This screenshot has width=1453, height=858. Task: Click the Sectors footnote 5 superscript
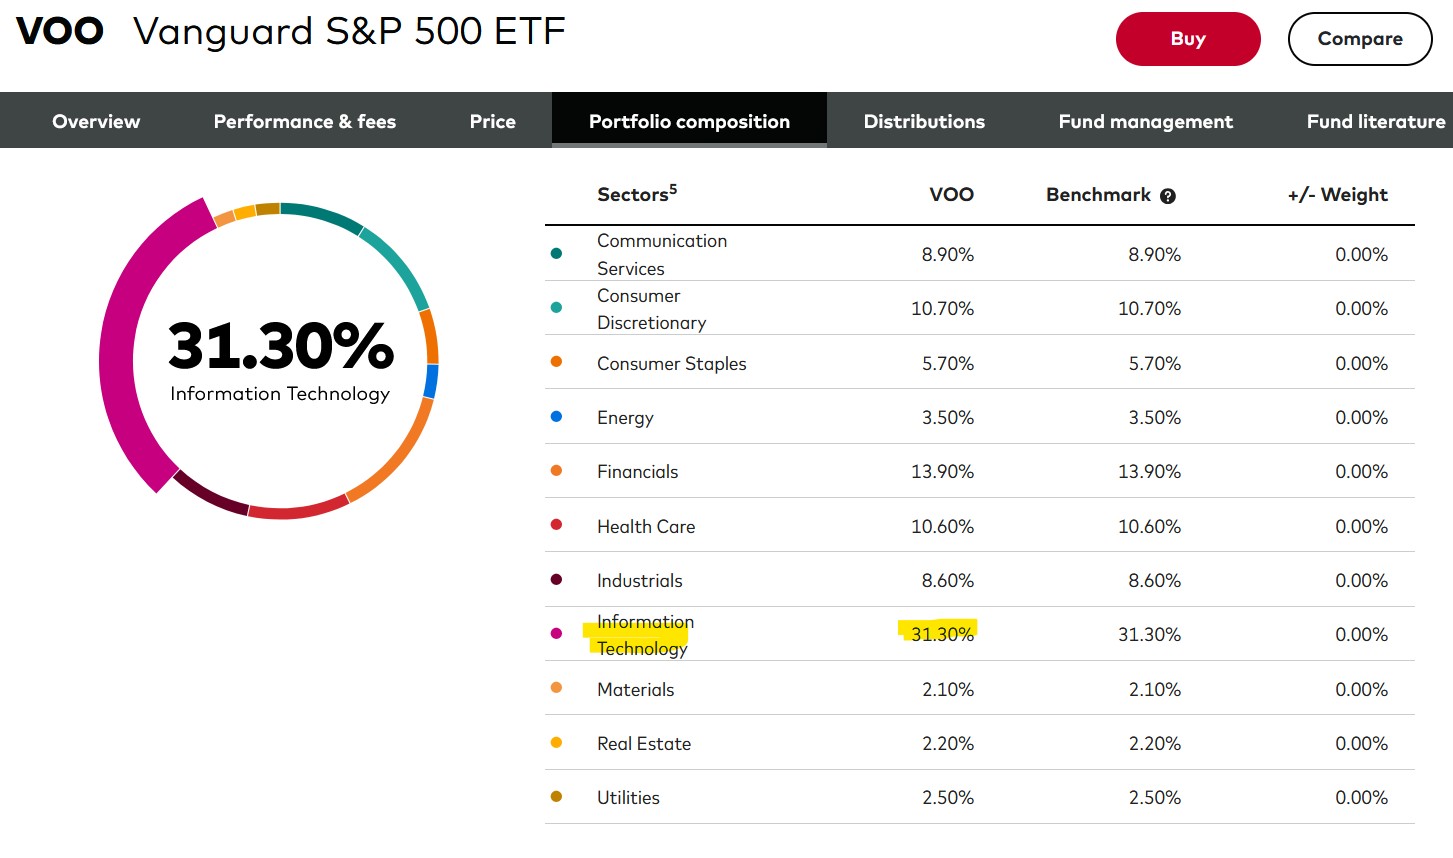click(x=673, y=188)
